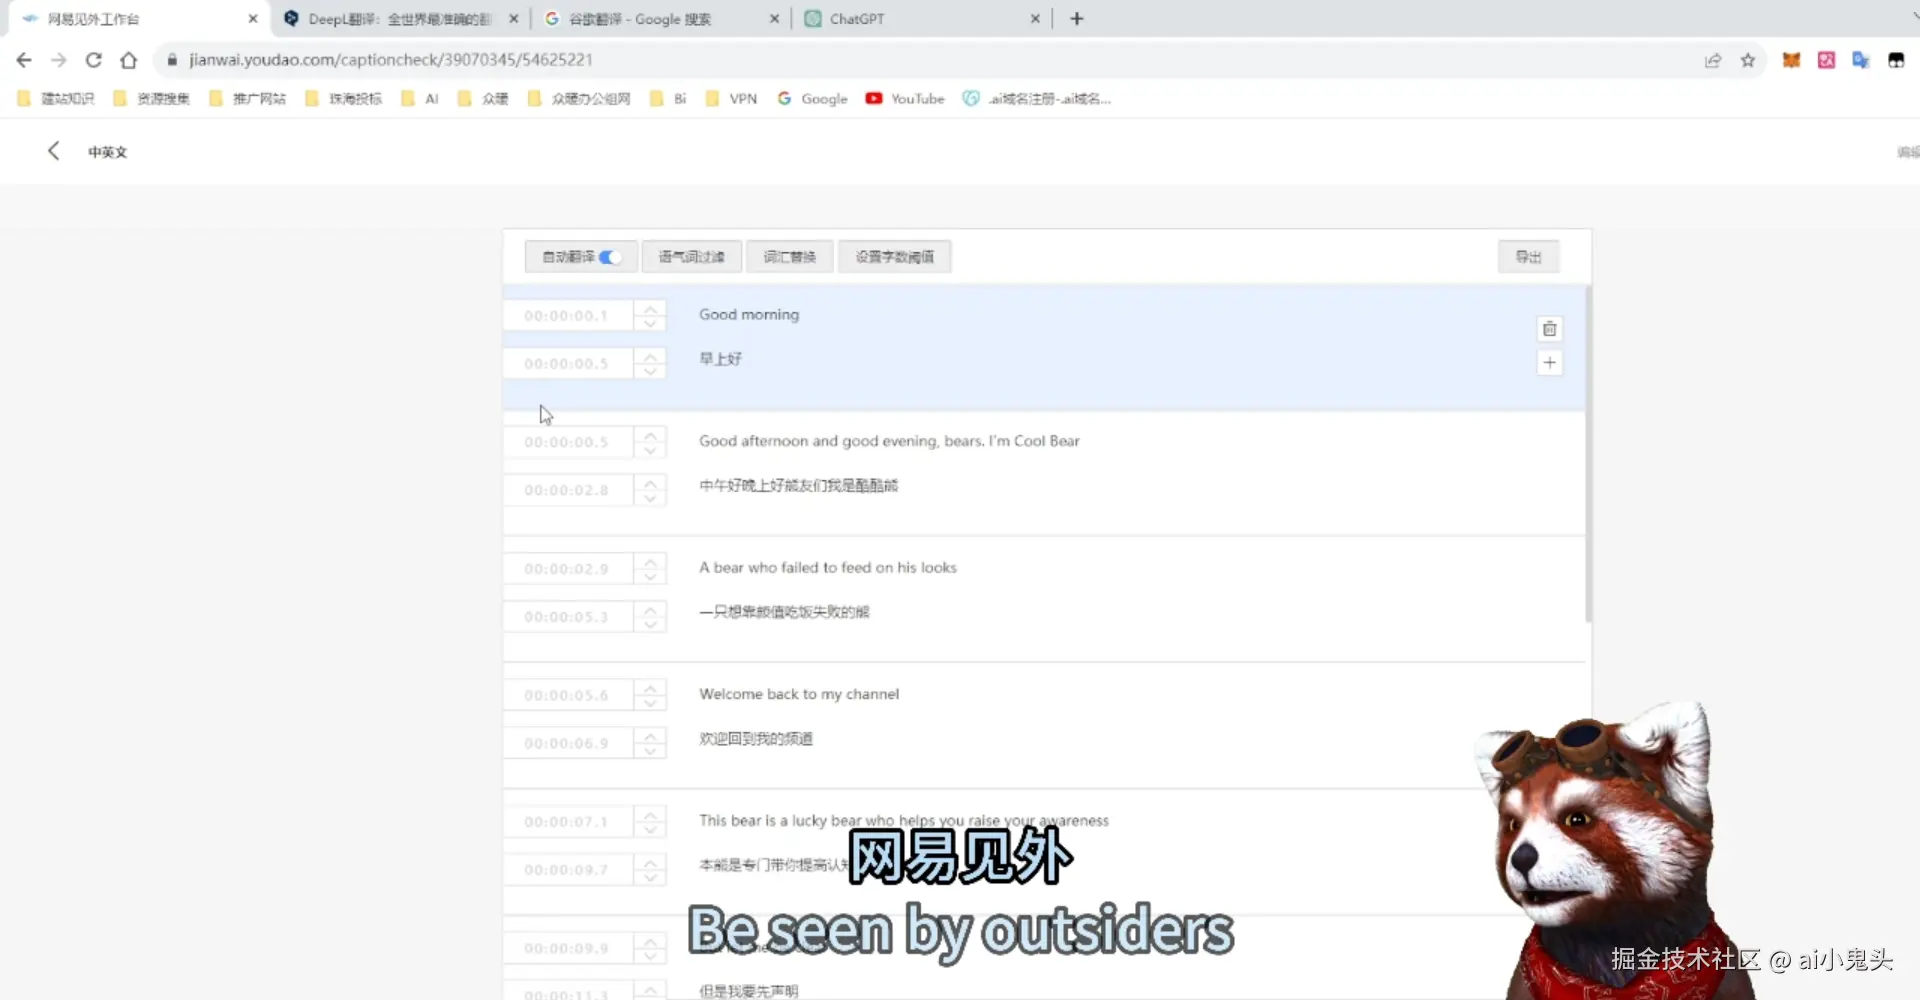Open the .ai域名注册 bookmark

(1037, 98)
